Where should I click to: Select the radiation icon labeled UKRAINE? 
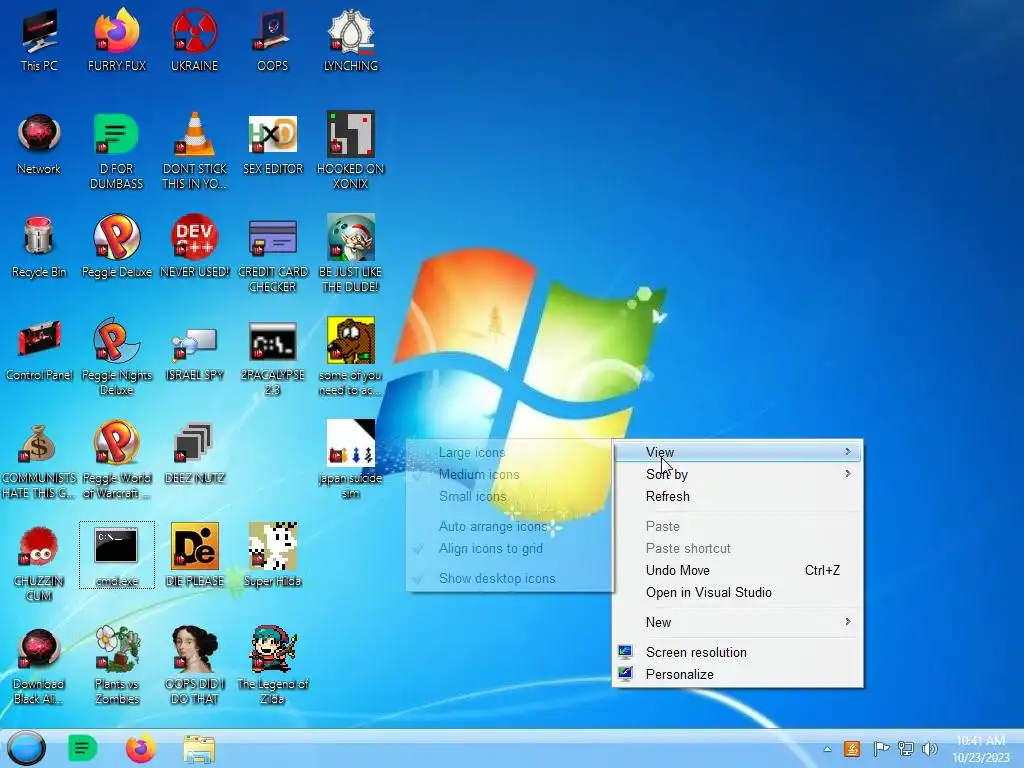pos(195,39)
